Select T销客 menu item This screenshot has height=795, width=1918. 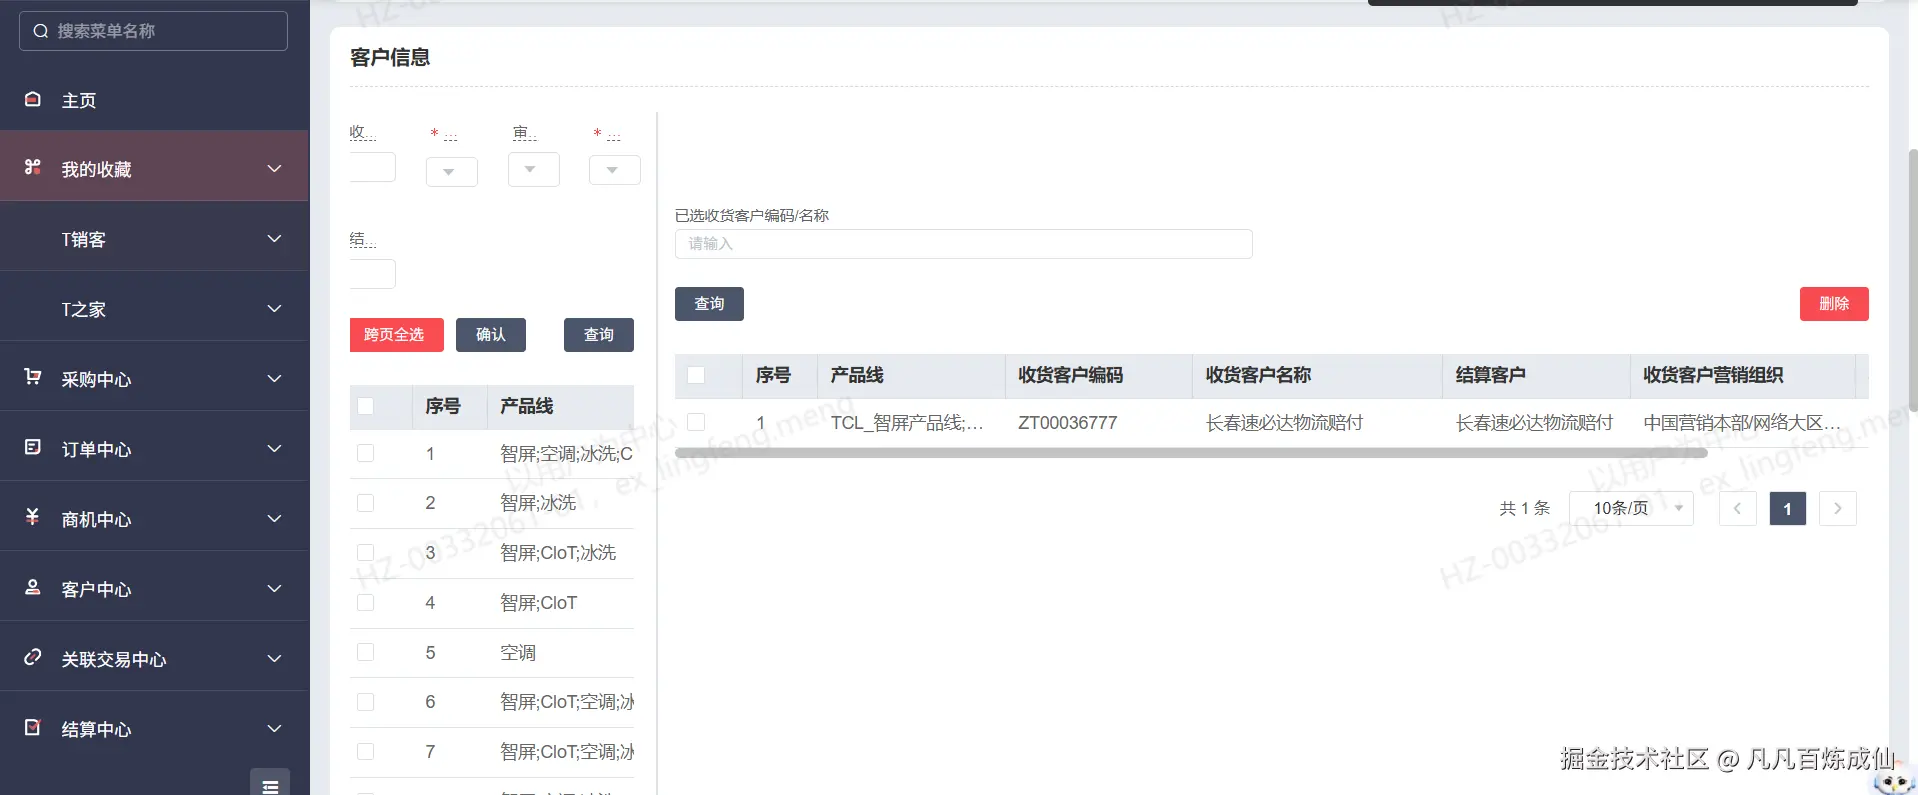[x=155, y=238]
